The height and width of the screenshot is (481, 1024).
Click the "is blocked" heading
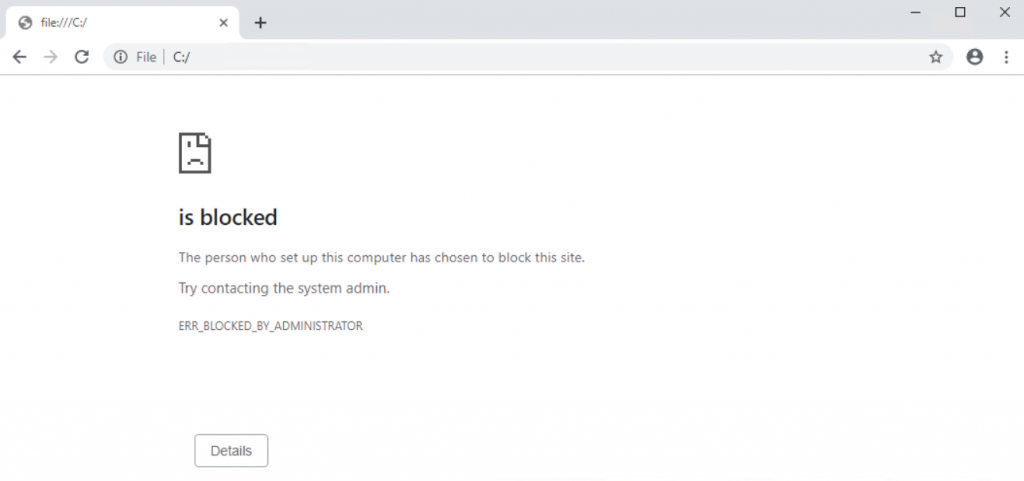pos(228,216)
